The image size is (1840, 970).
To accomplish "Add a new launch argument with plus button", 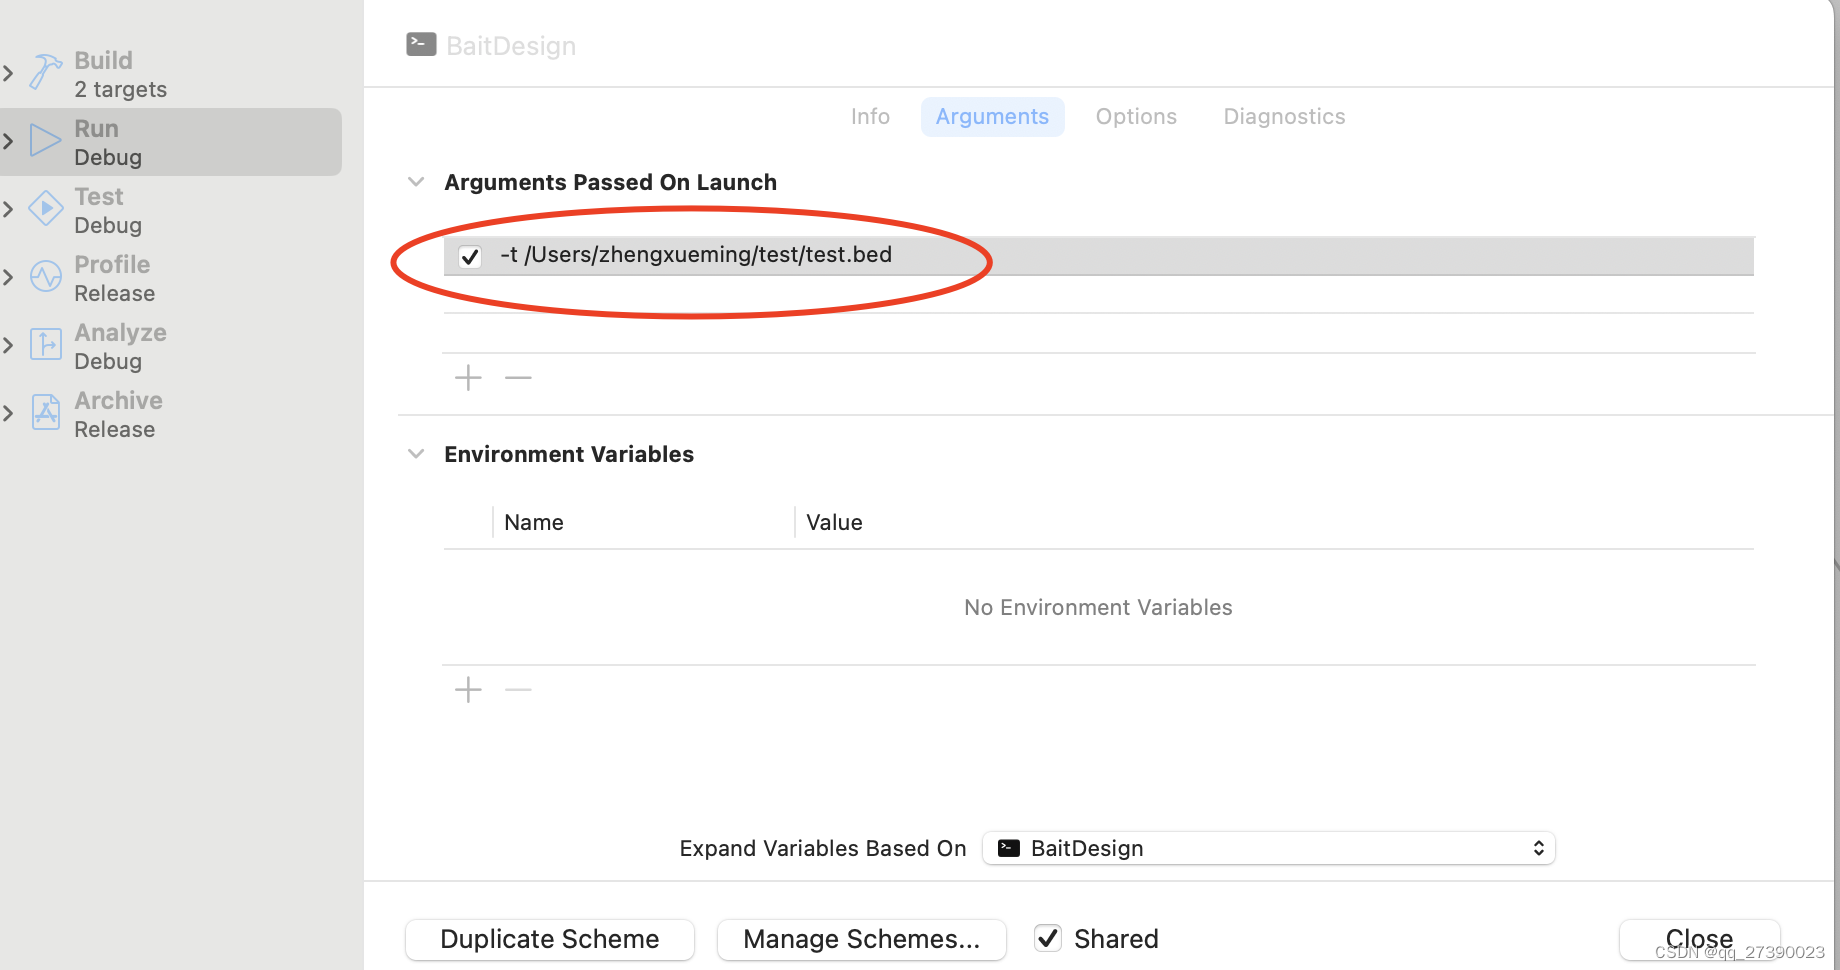I will [x=467, y=377].
